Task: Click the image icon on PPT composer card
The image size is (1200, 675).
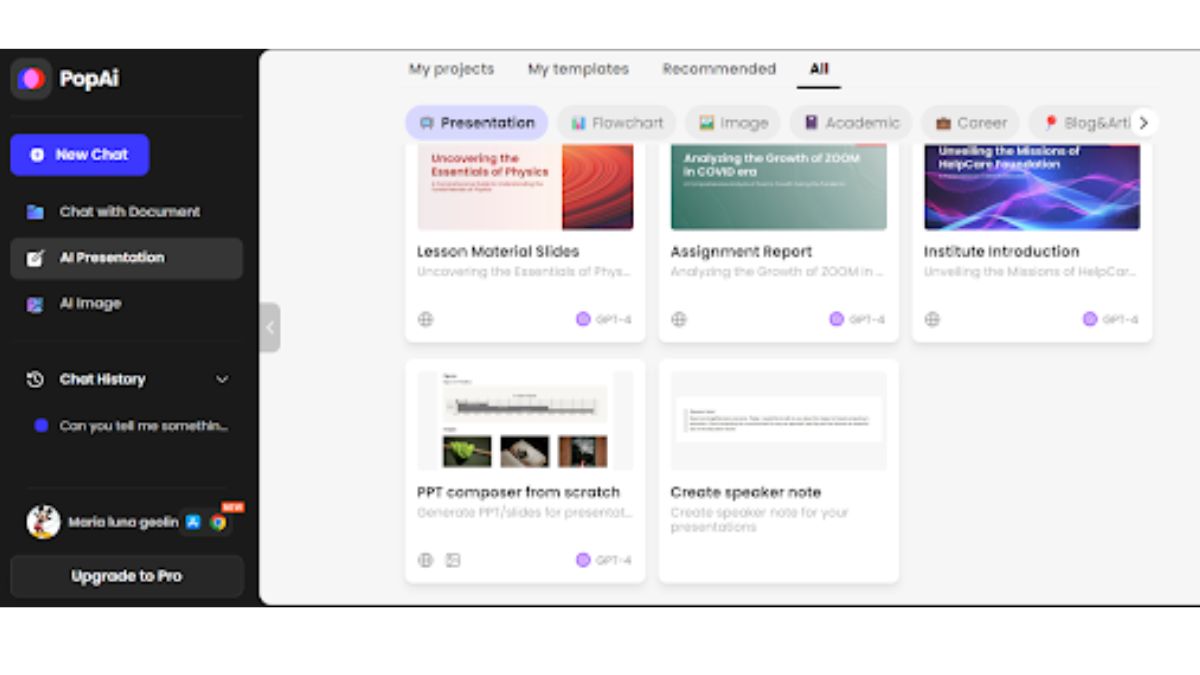Action: pos(453,560)
